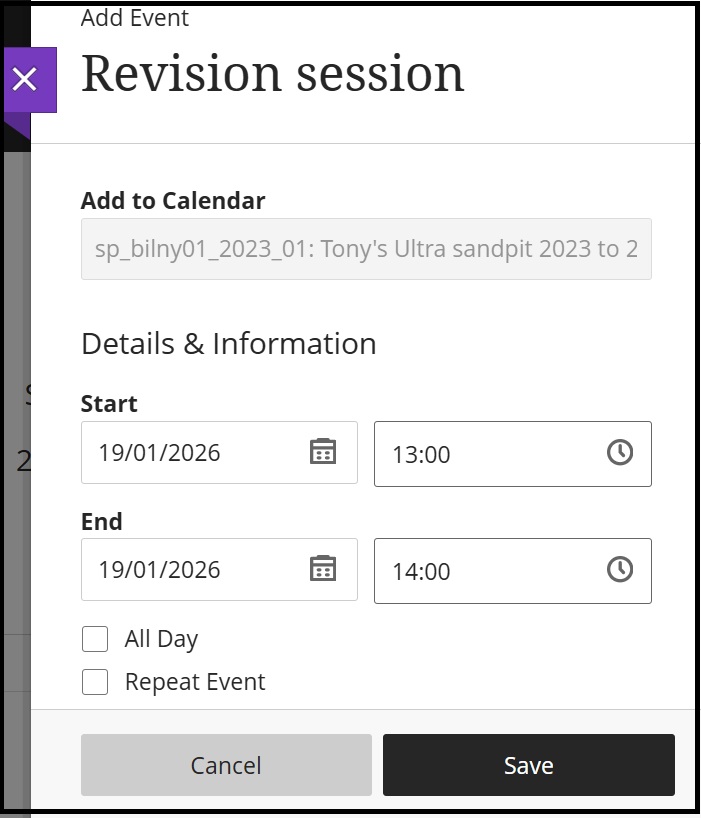Open the End date calendar picker
This screenshot has width=701, height=818.
coord(325,570)
